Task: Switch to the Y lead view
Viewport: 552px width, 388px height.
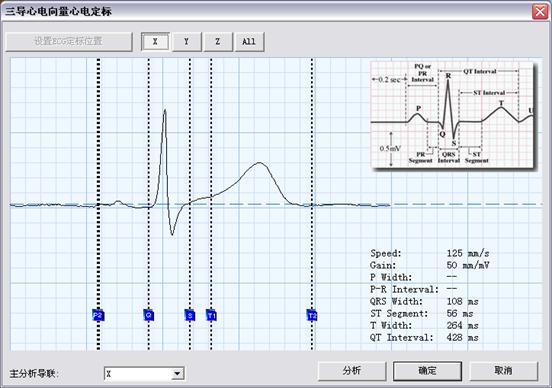Action: [187, 42]
